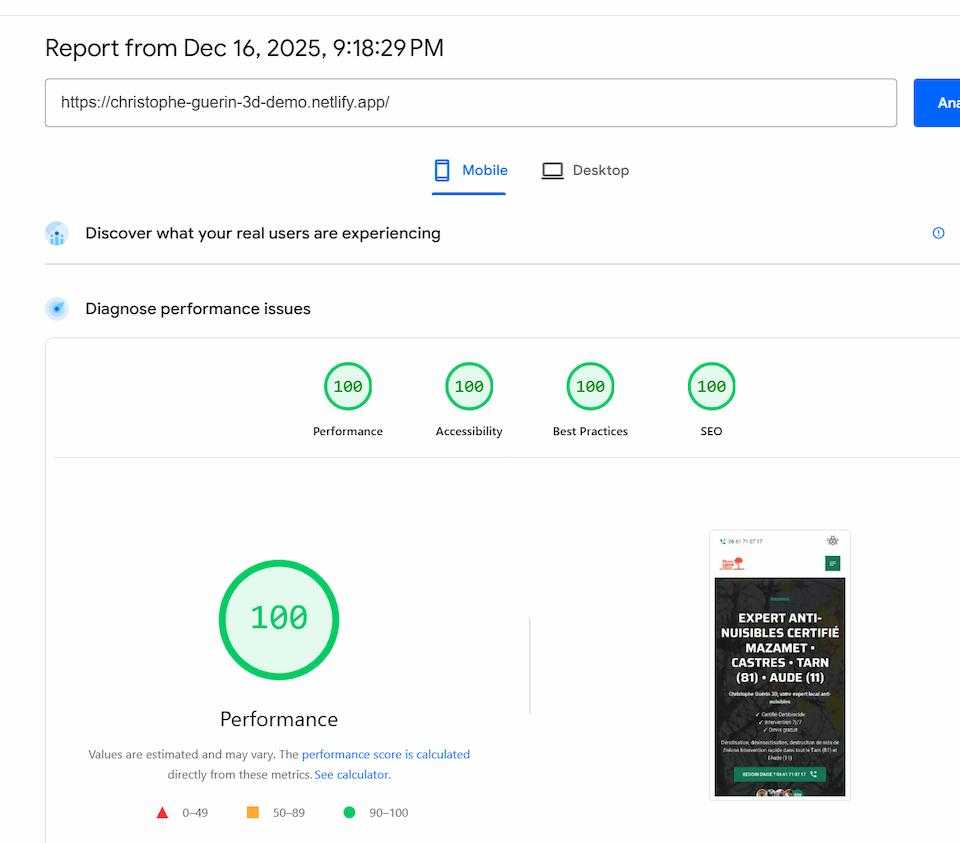The height and width of the screenshot is (843, 960).
Task: Click the large Performance 100 gauge
Action: pyautogui.click(x=279, y=619)
